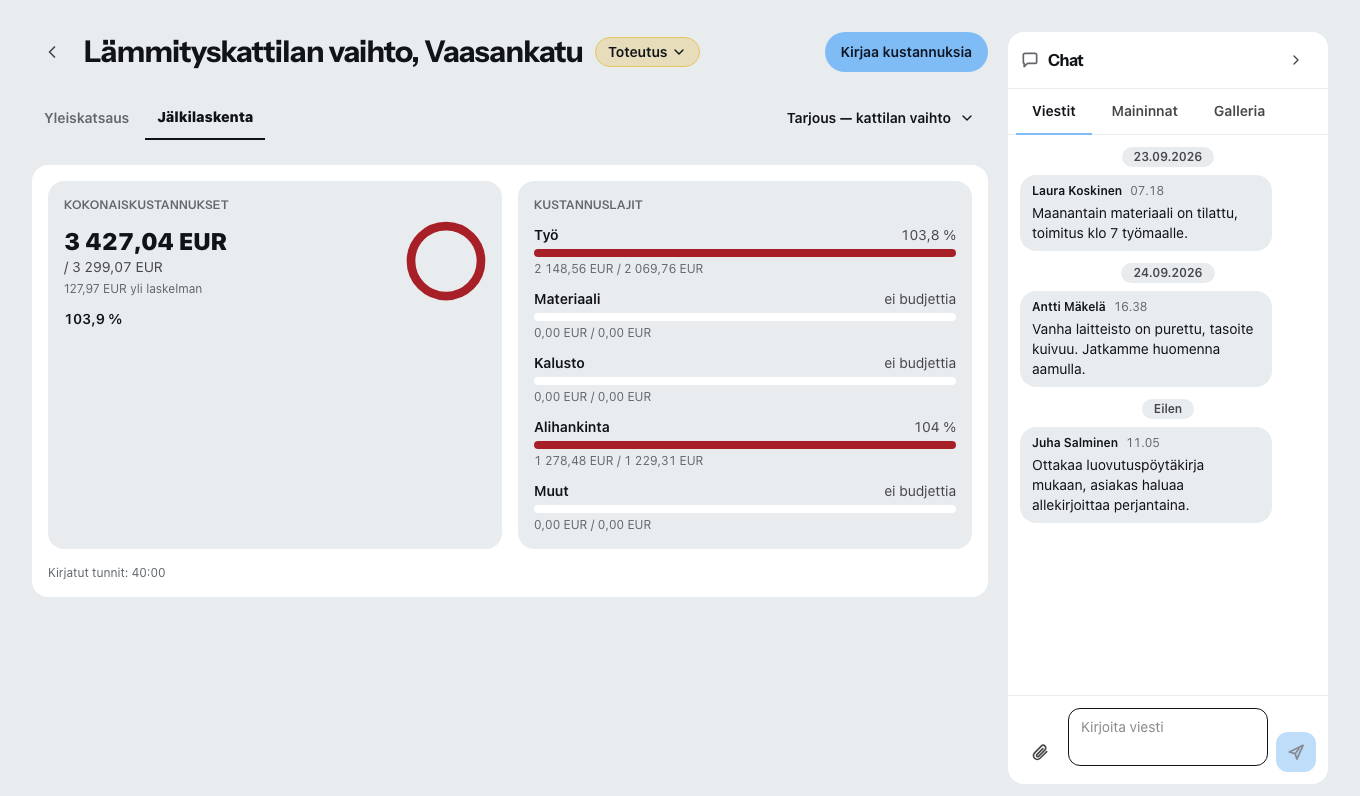
Task: Click the Muut empty progress bar
Action: [745, 509]
